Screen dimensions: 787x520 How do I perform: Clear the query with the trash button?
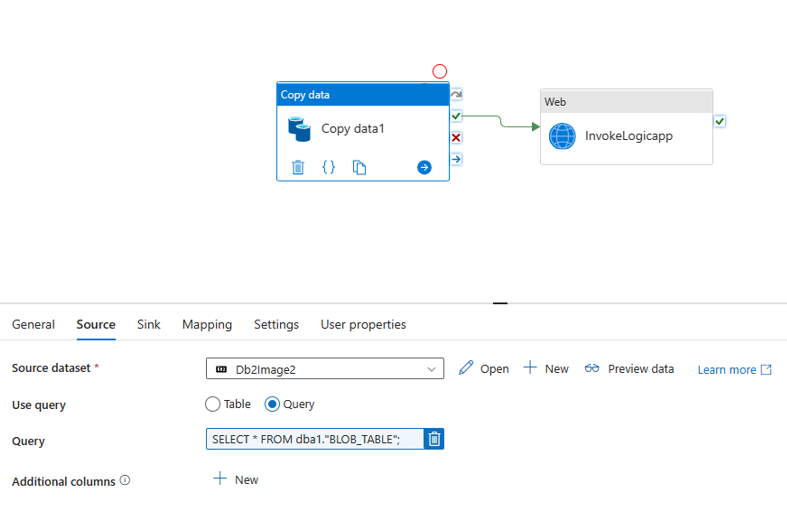pos(434,439)
